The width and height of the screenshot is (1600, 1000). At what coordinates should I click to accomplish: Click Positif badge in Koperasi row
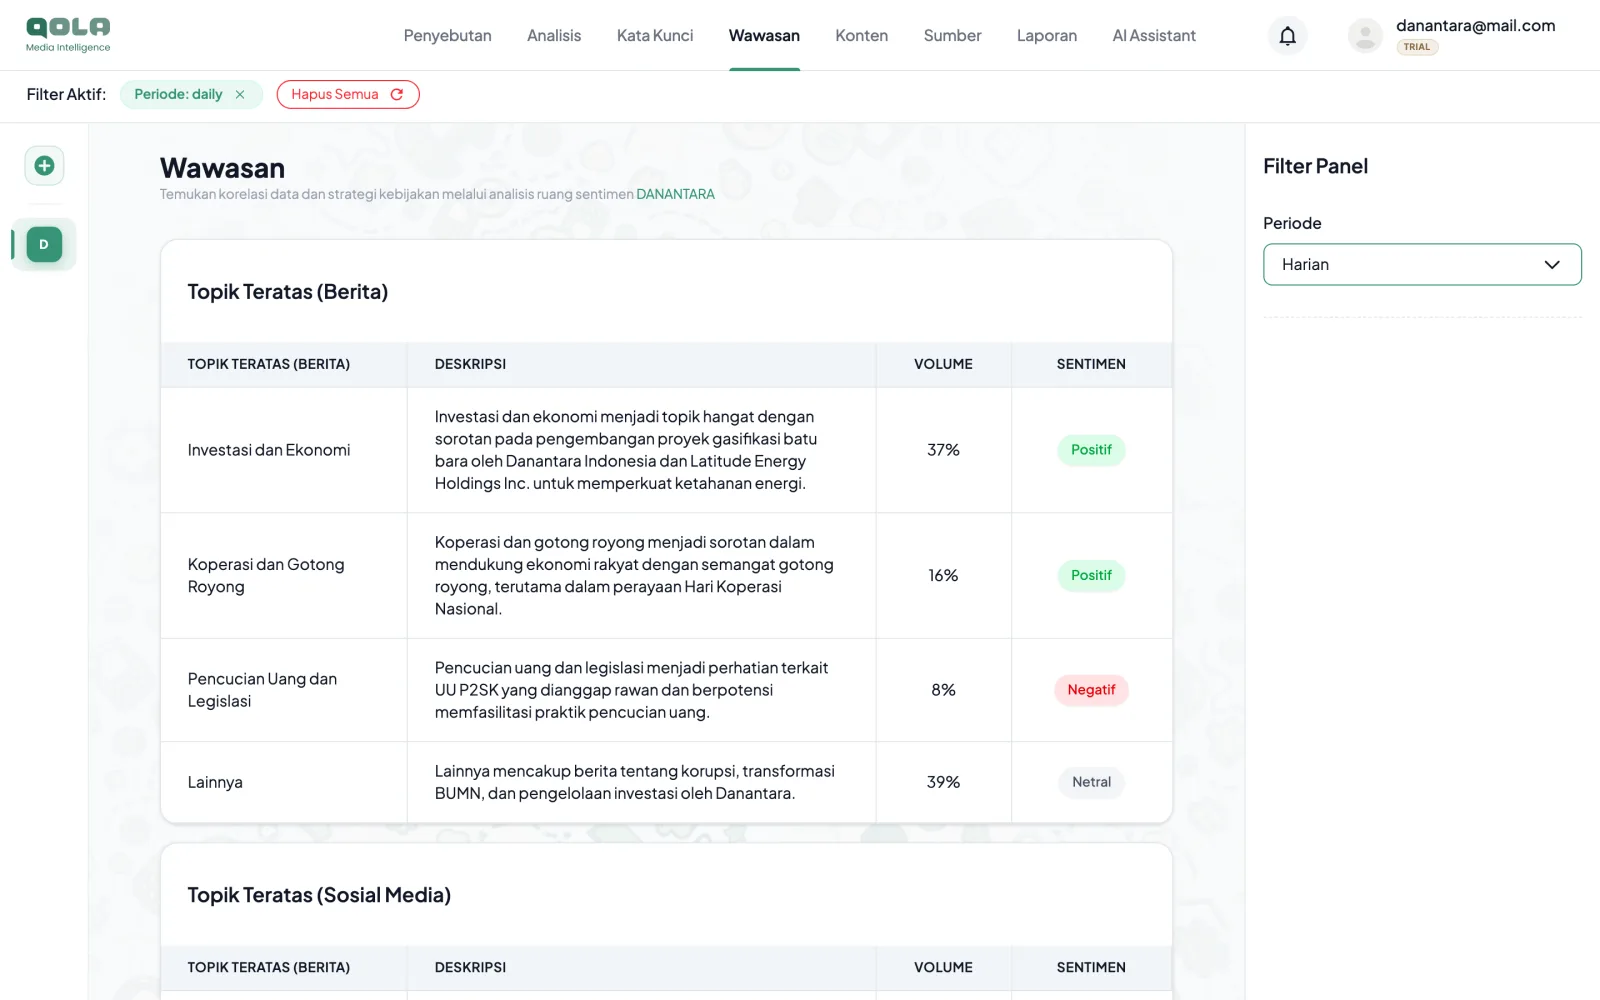1091,576
